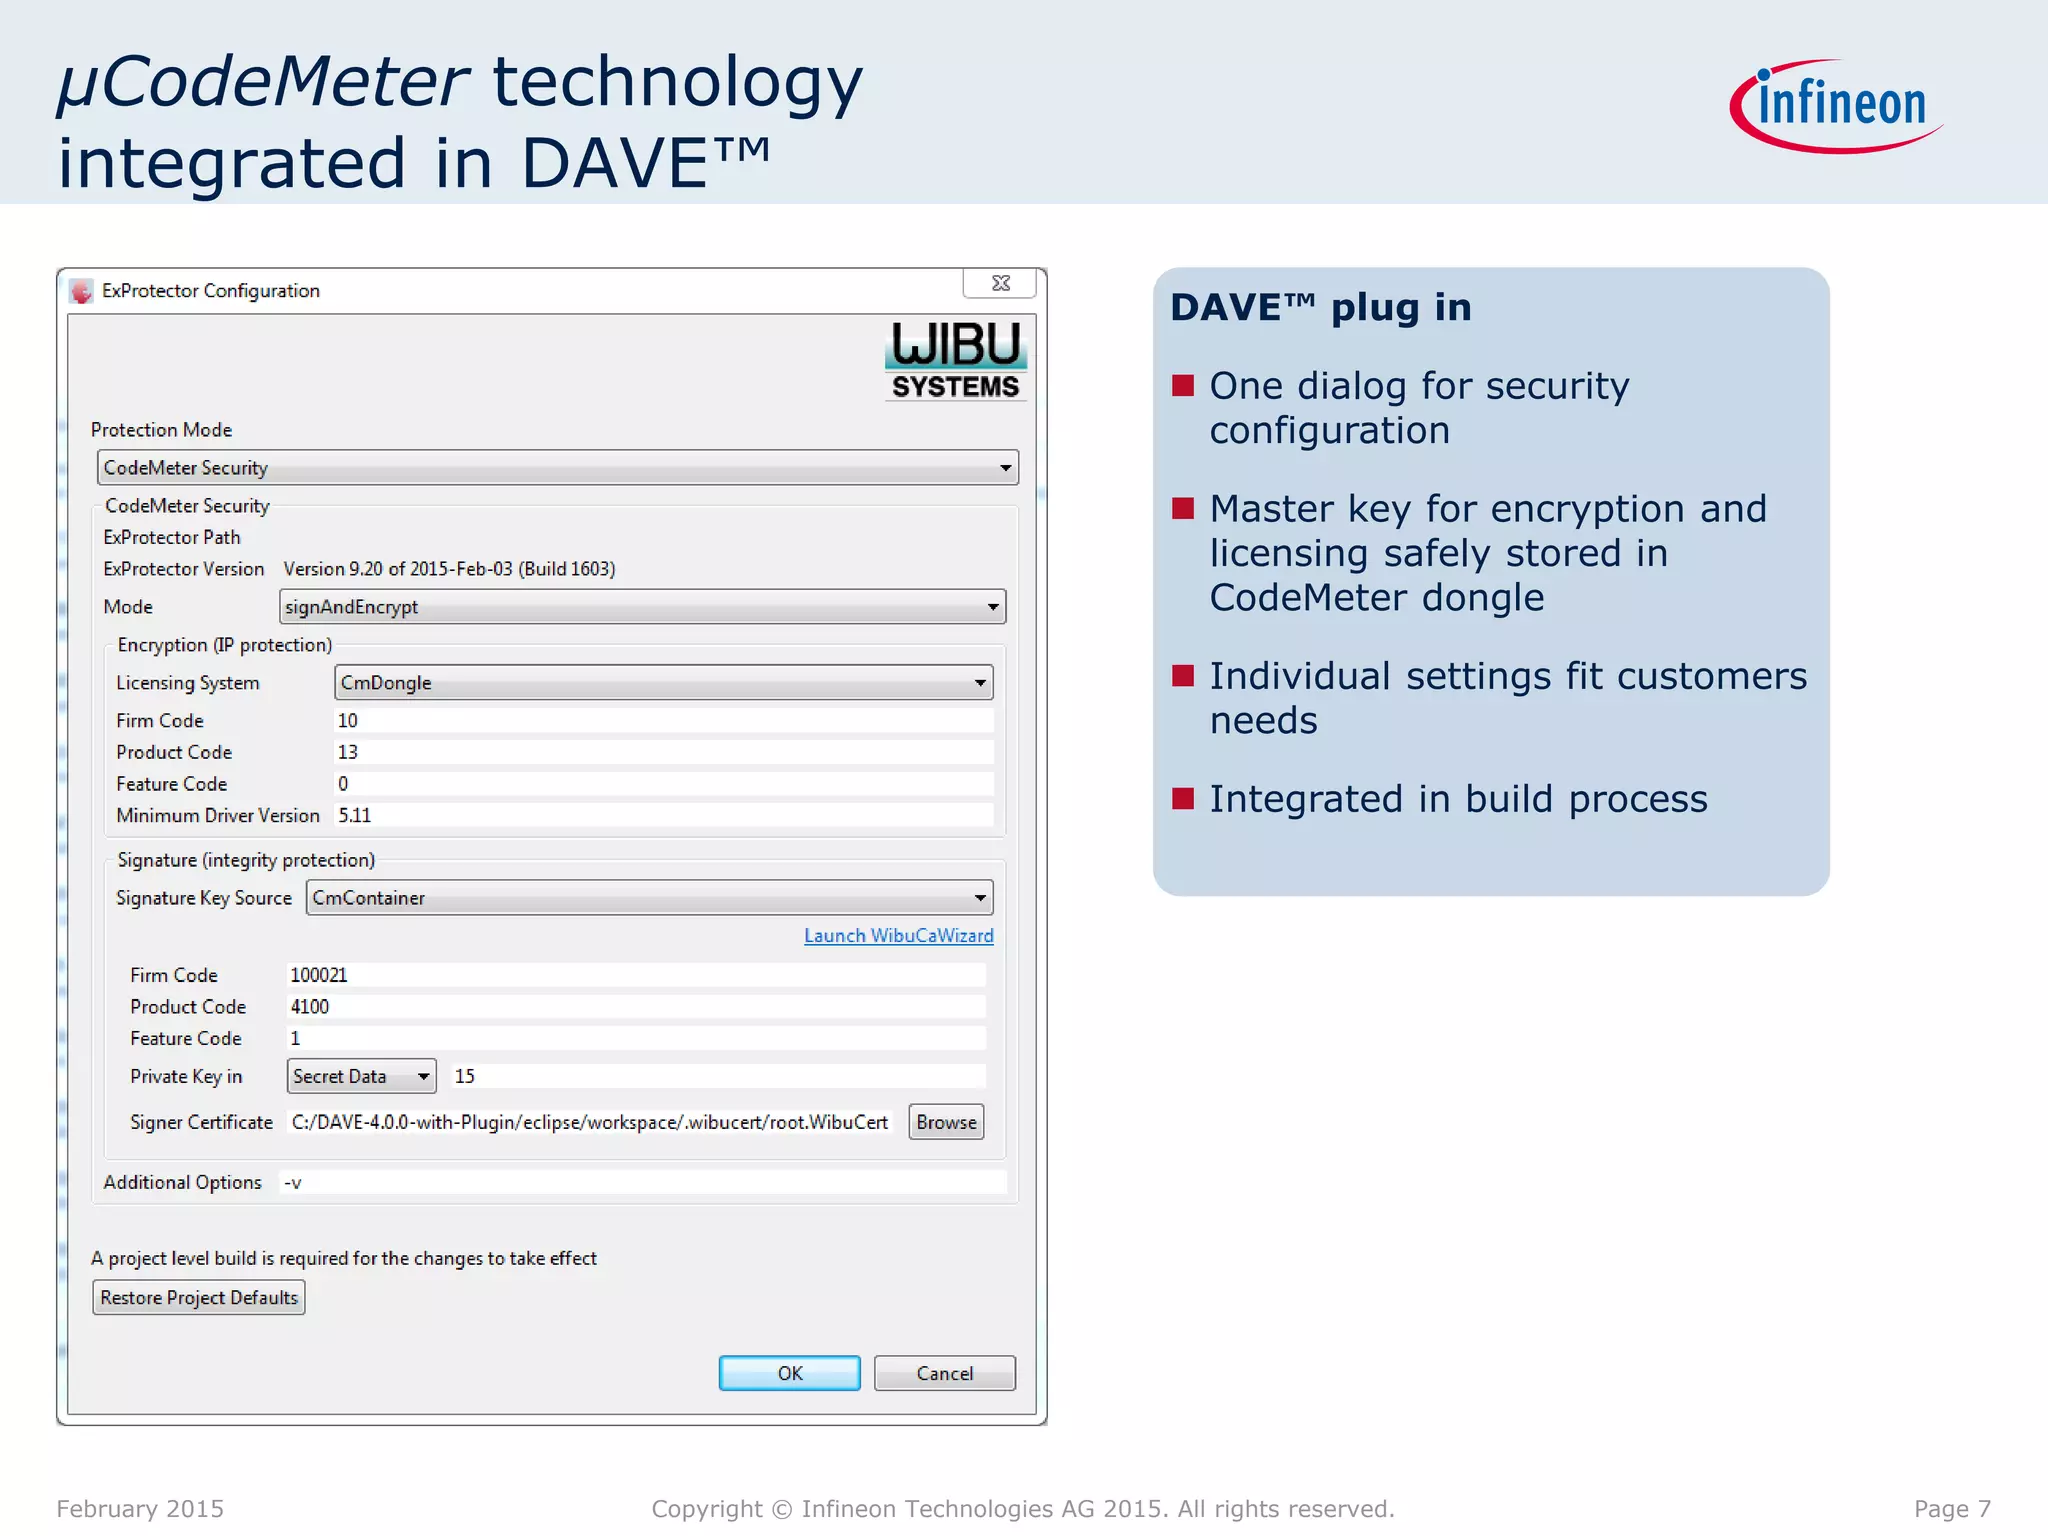Click the Encryption (IP protection) group label
Image resolution: width=2048 pixels, height=1536 pixels.
[x=225, y=645]
